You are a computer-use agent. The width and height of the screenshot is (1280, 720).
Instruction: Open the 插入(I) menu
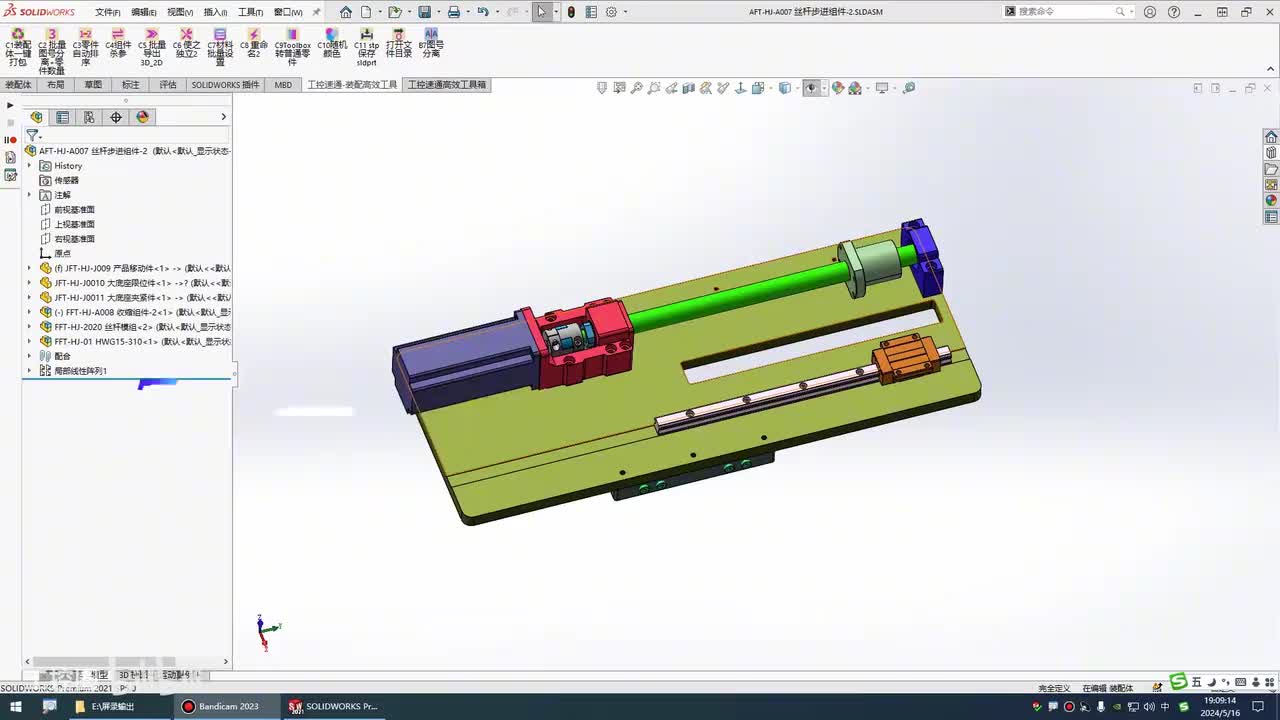215,12
